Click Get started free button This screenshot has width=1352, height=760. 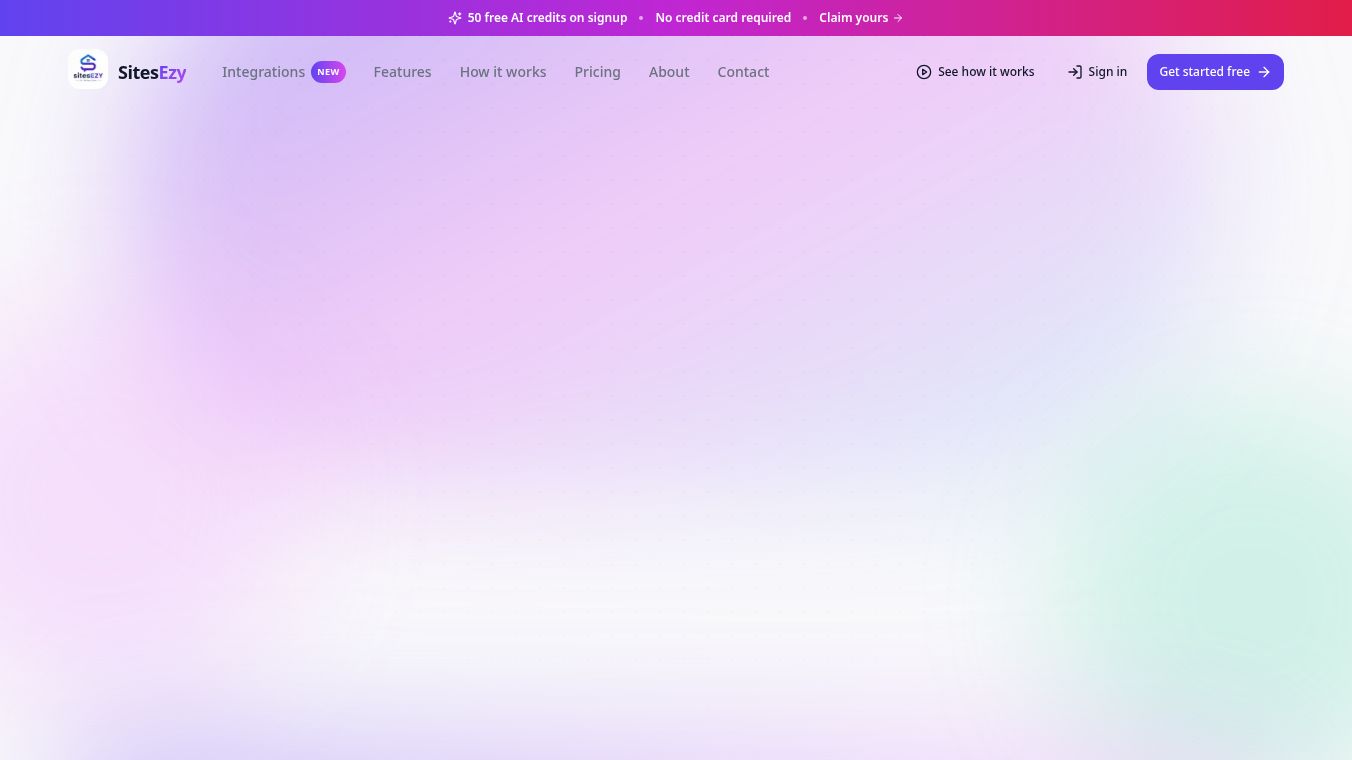point(1215,72)
